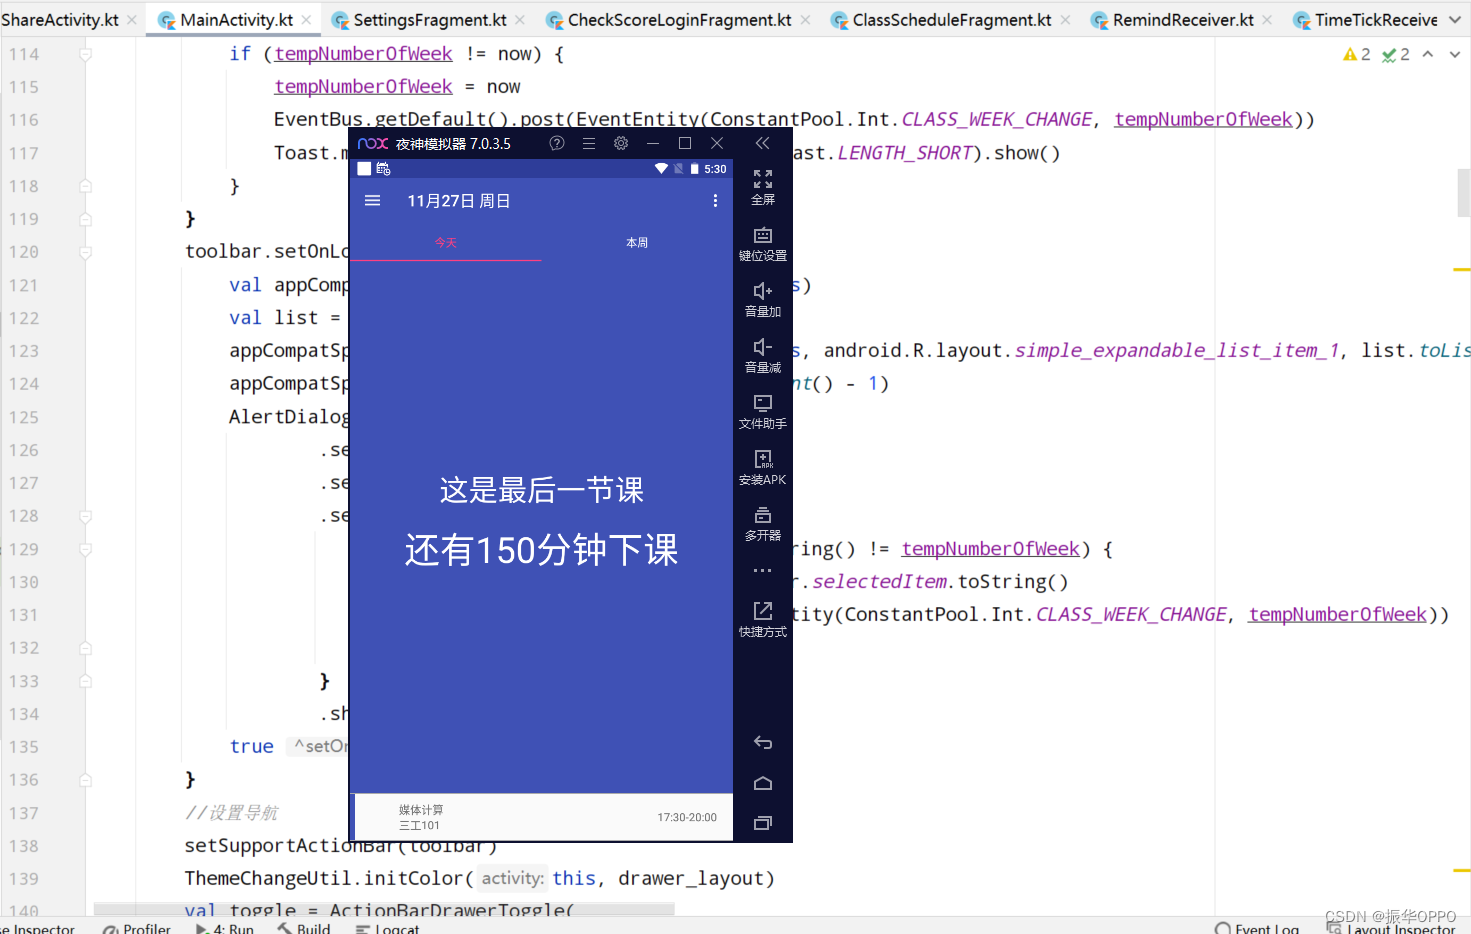Open the Profiler tool window

tap(137, 928)
